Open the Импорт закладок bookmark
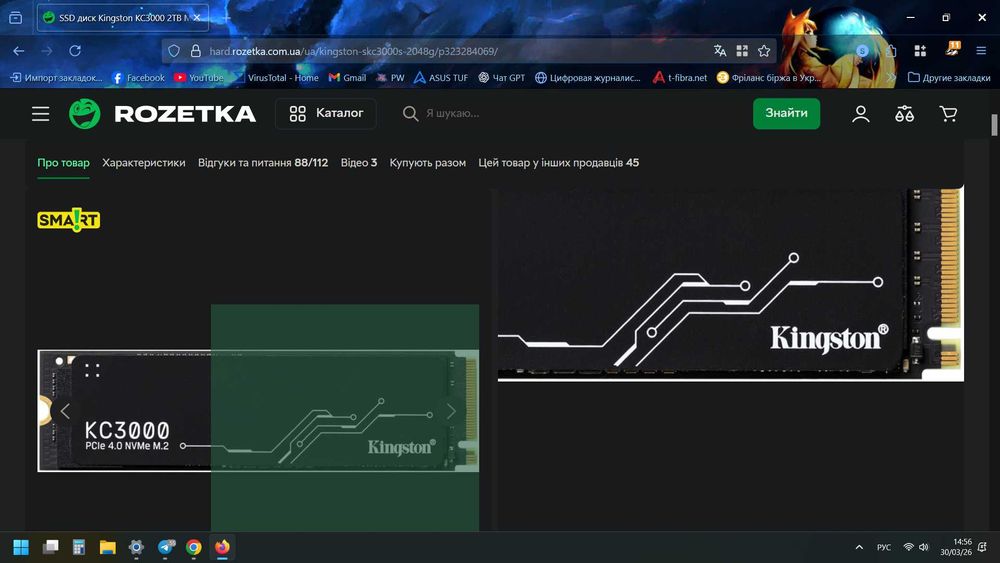The image size is (1000, 563). (x=56, y=78)
